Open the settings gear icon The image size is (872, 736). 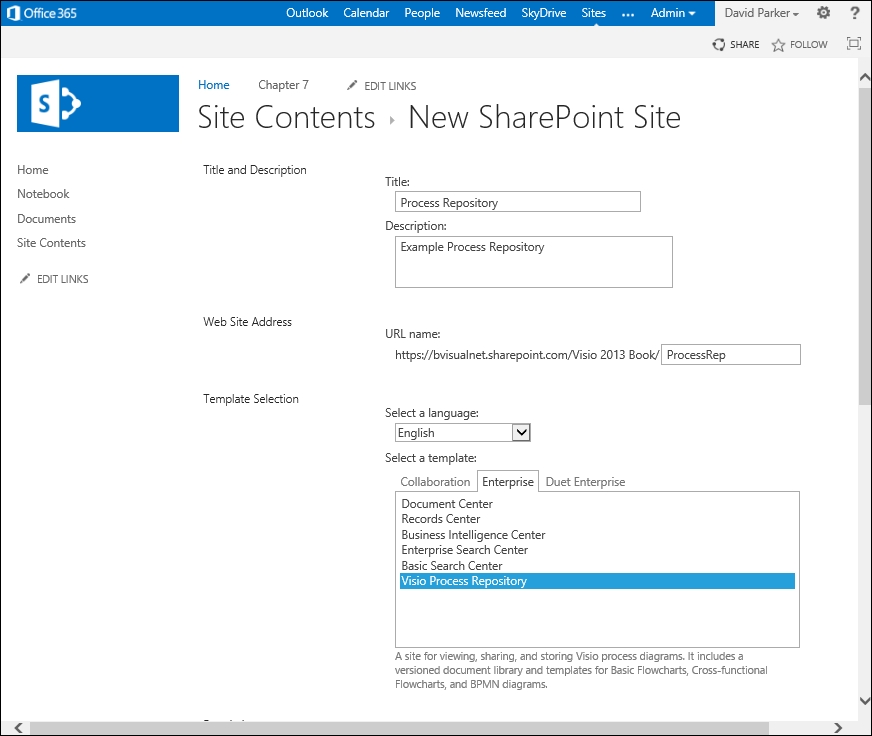click(x=823, y=13)
